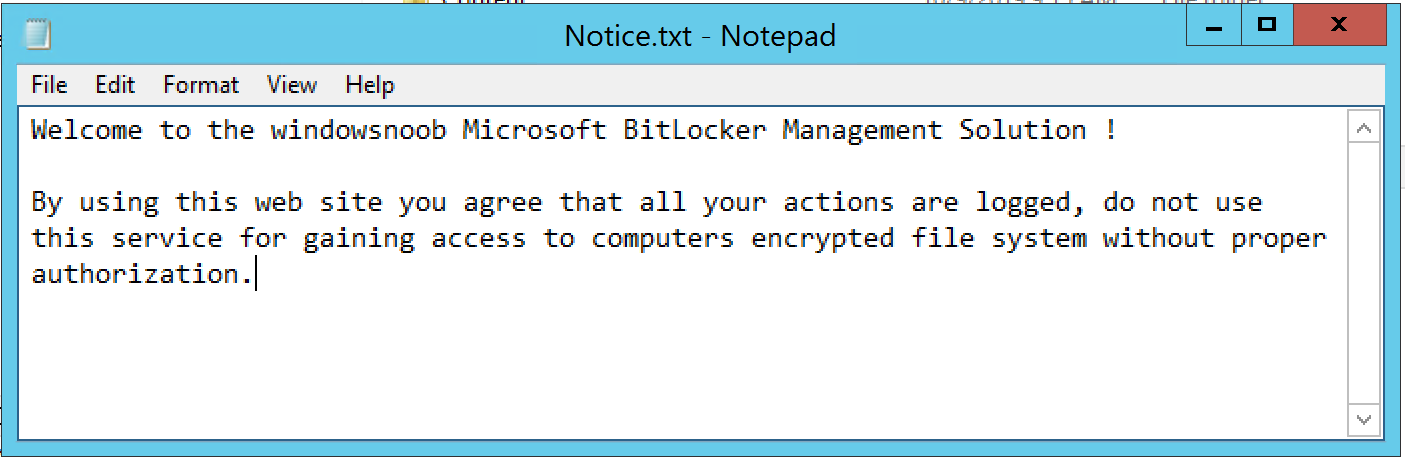Click the Notice.txt - Notepad title text
1405x457 pixels.
700,36
